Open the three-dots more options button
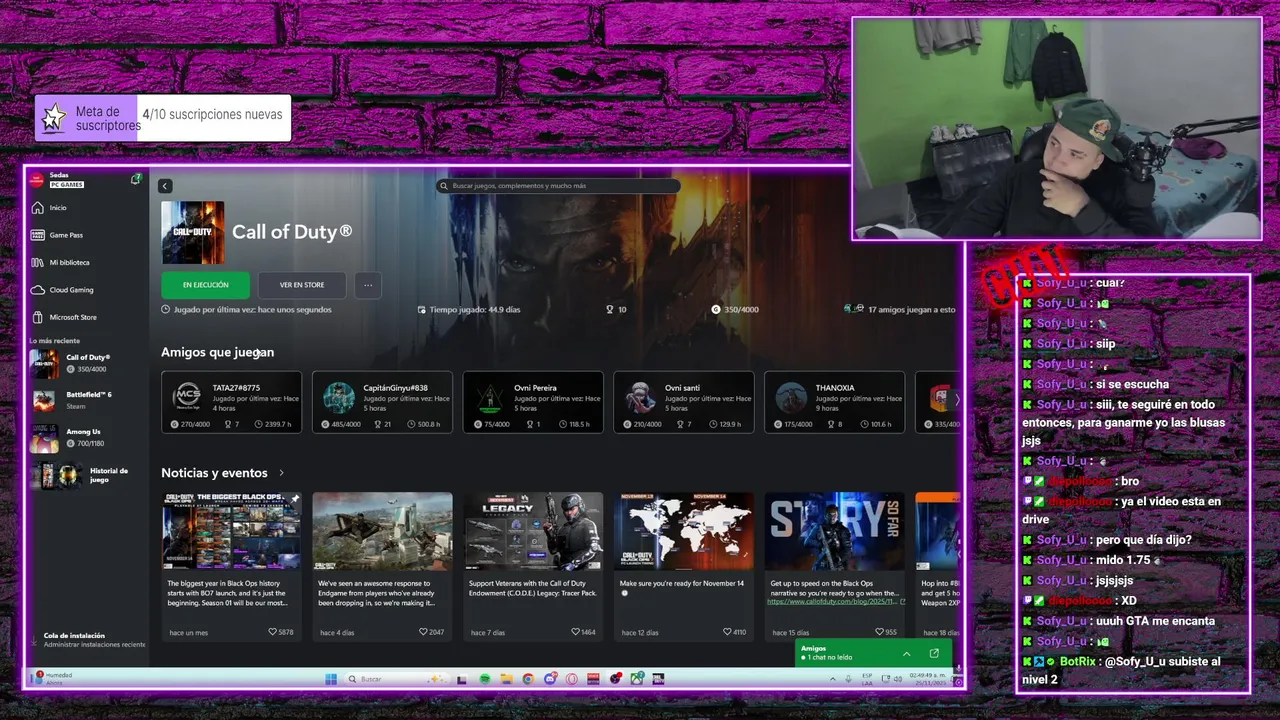 (x=368, y=285)
